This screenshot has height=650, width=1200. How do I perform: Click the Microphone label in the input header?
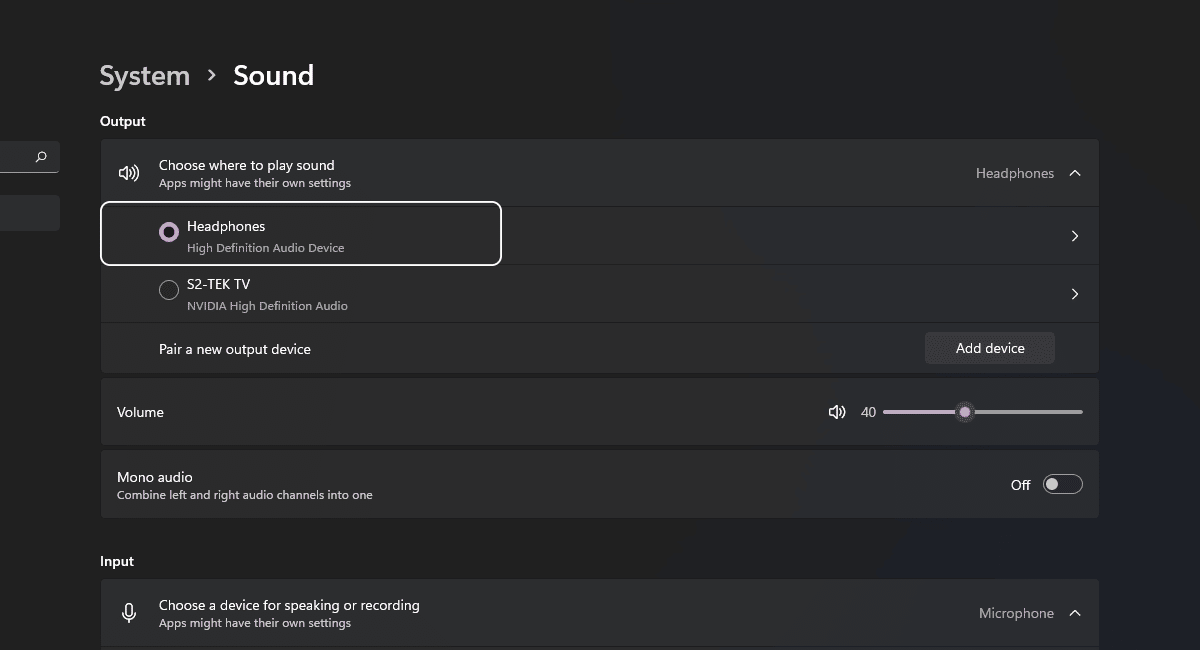[1015, 613]
